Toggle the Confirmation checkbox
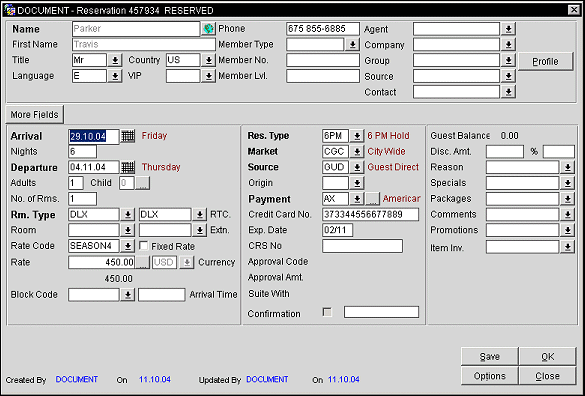Viewport: 585px width, 396px height. tap(327, 312)
